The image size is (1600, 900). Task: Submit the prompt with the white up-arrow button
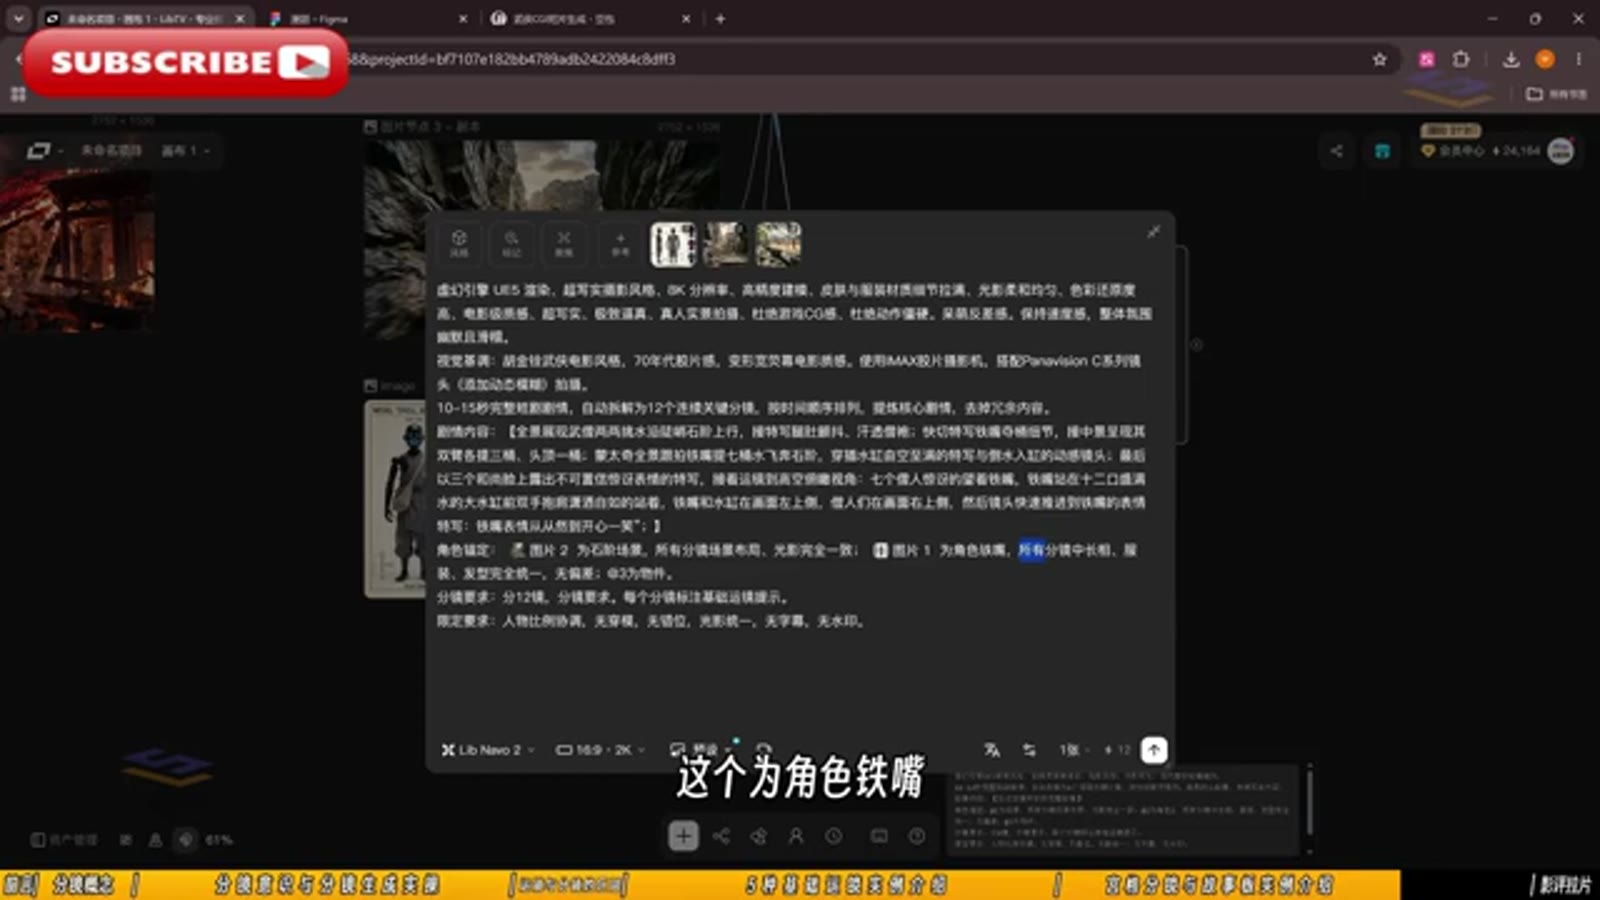(x=1154, y=750)
